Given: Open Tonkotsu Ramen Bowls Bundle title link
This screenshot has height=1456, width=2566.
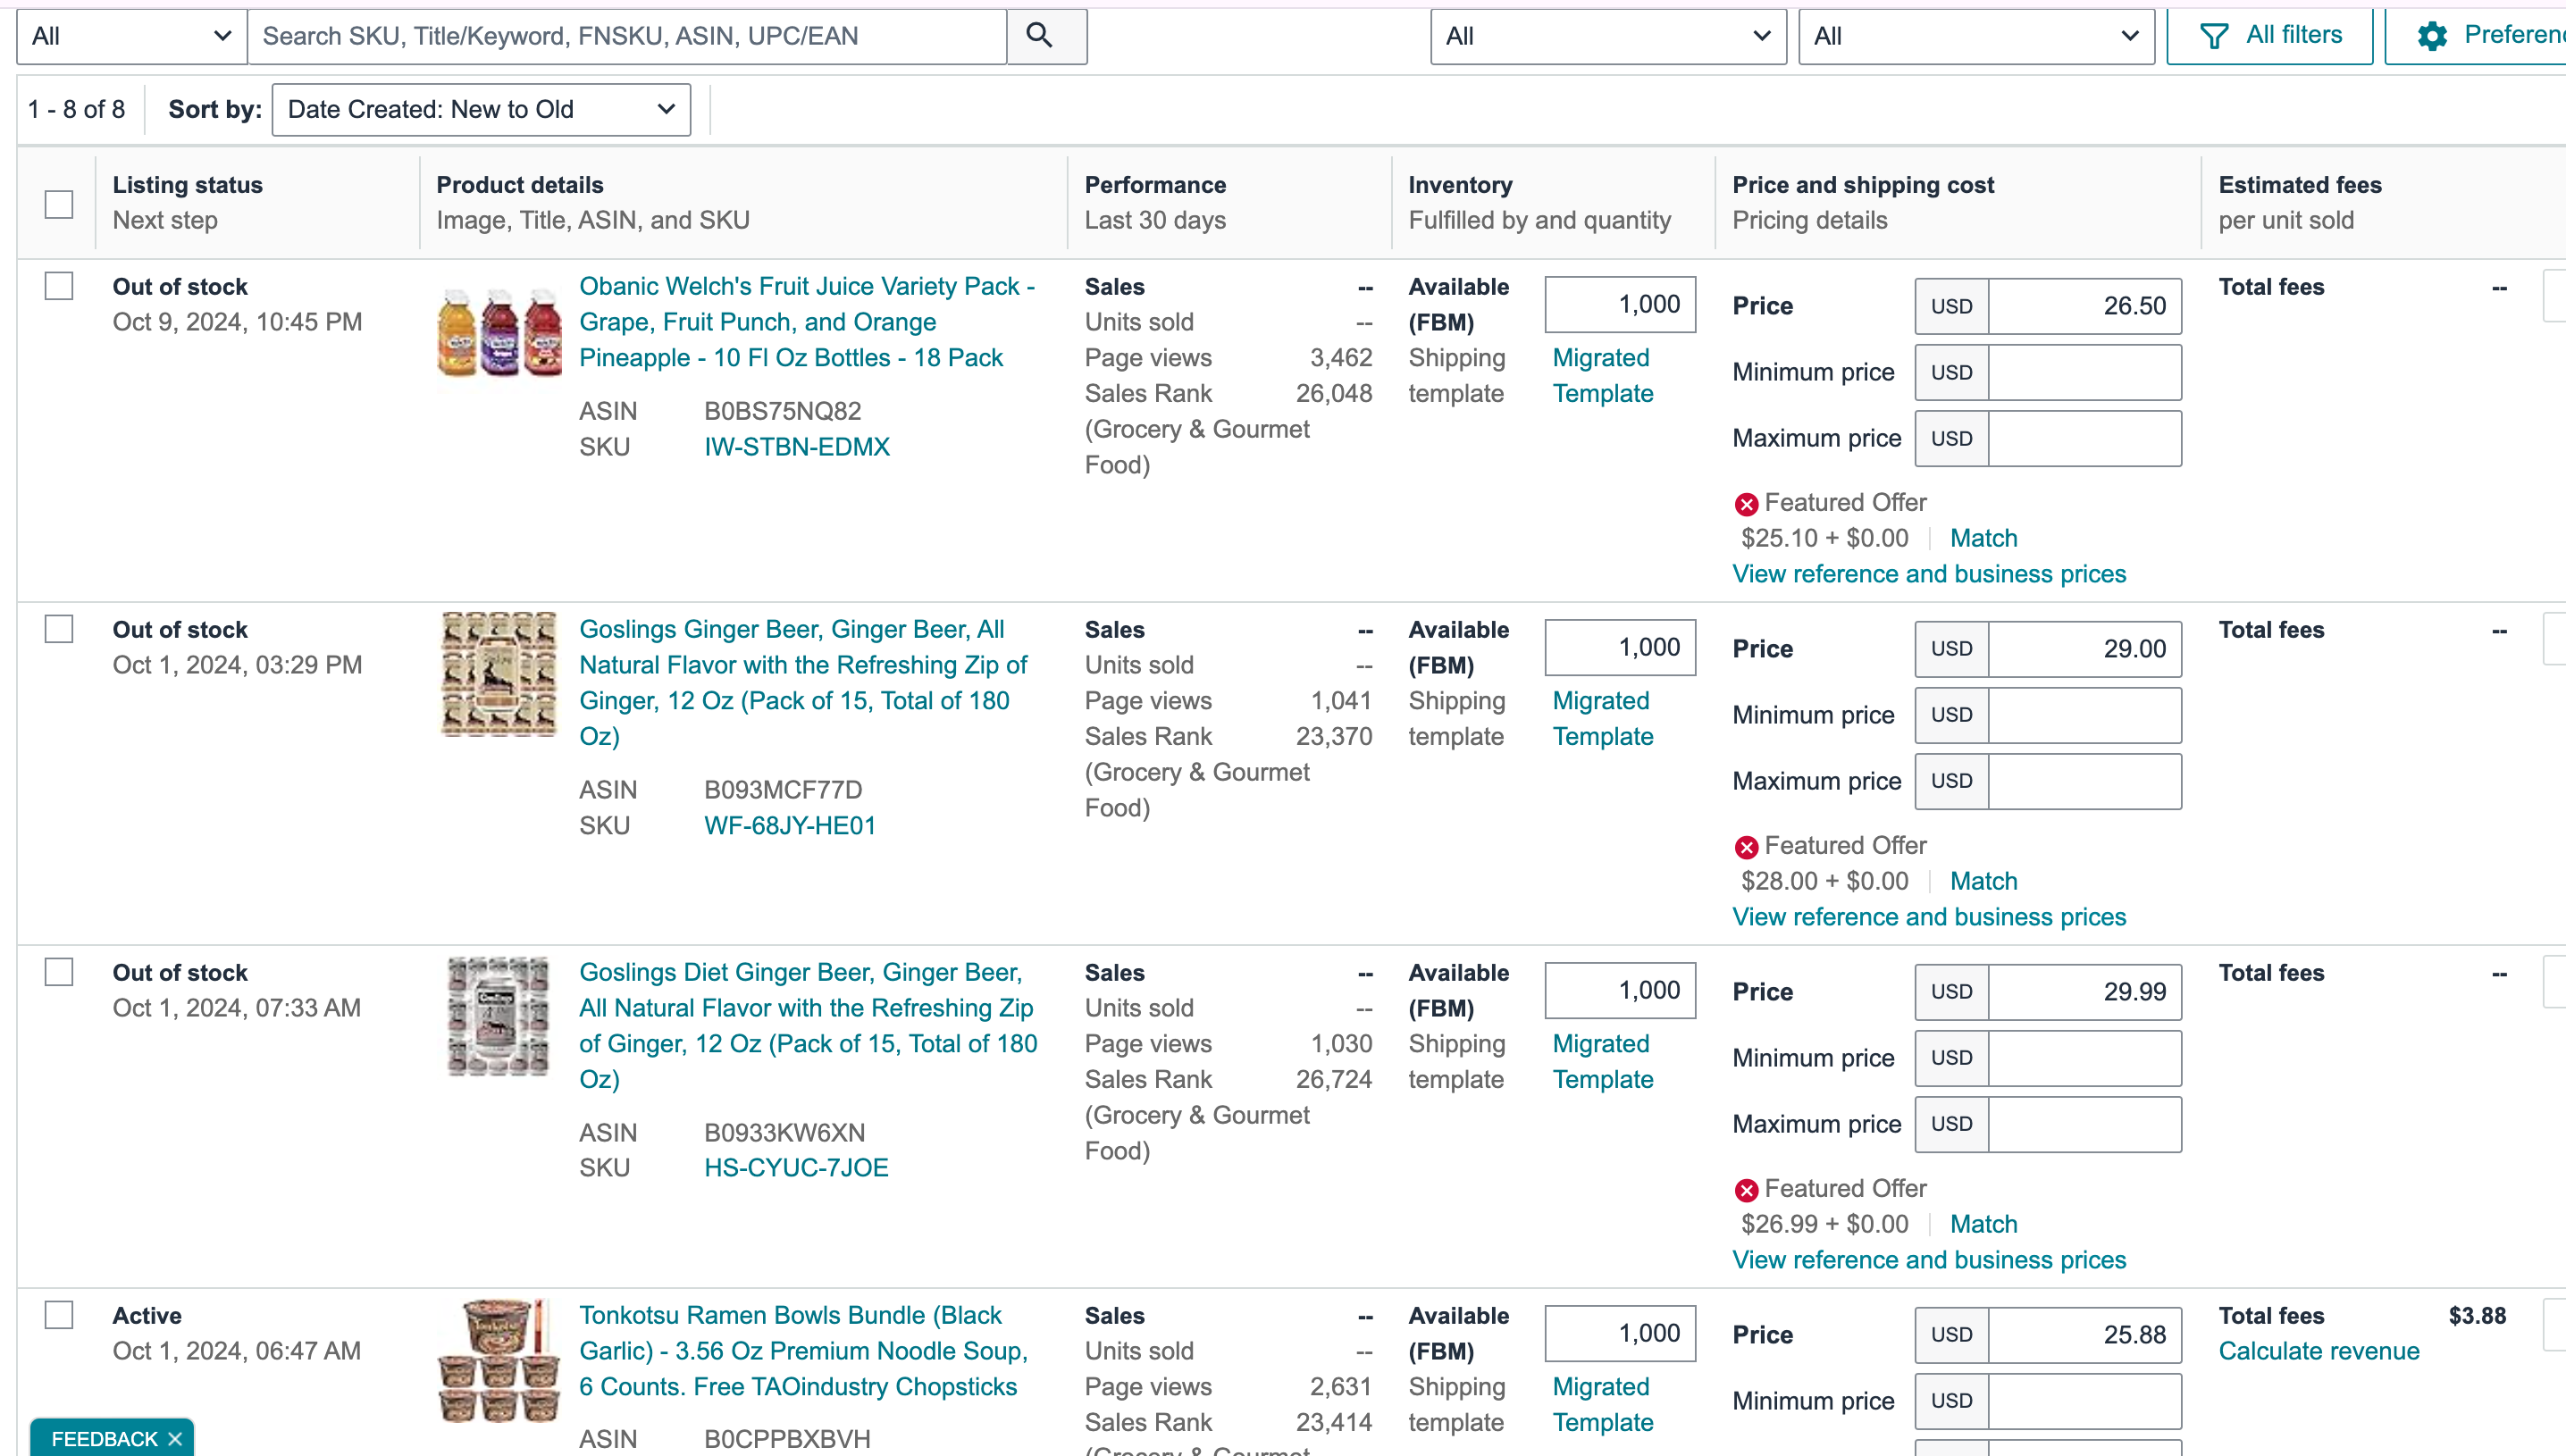Looking at the screenshot, I should click(x=804, y=1351).
